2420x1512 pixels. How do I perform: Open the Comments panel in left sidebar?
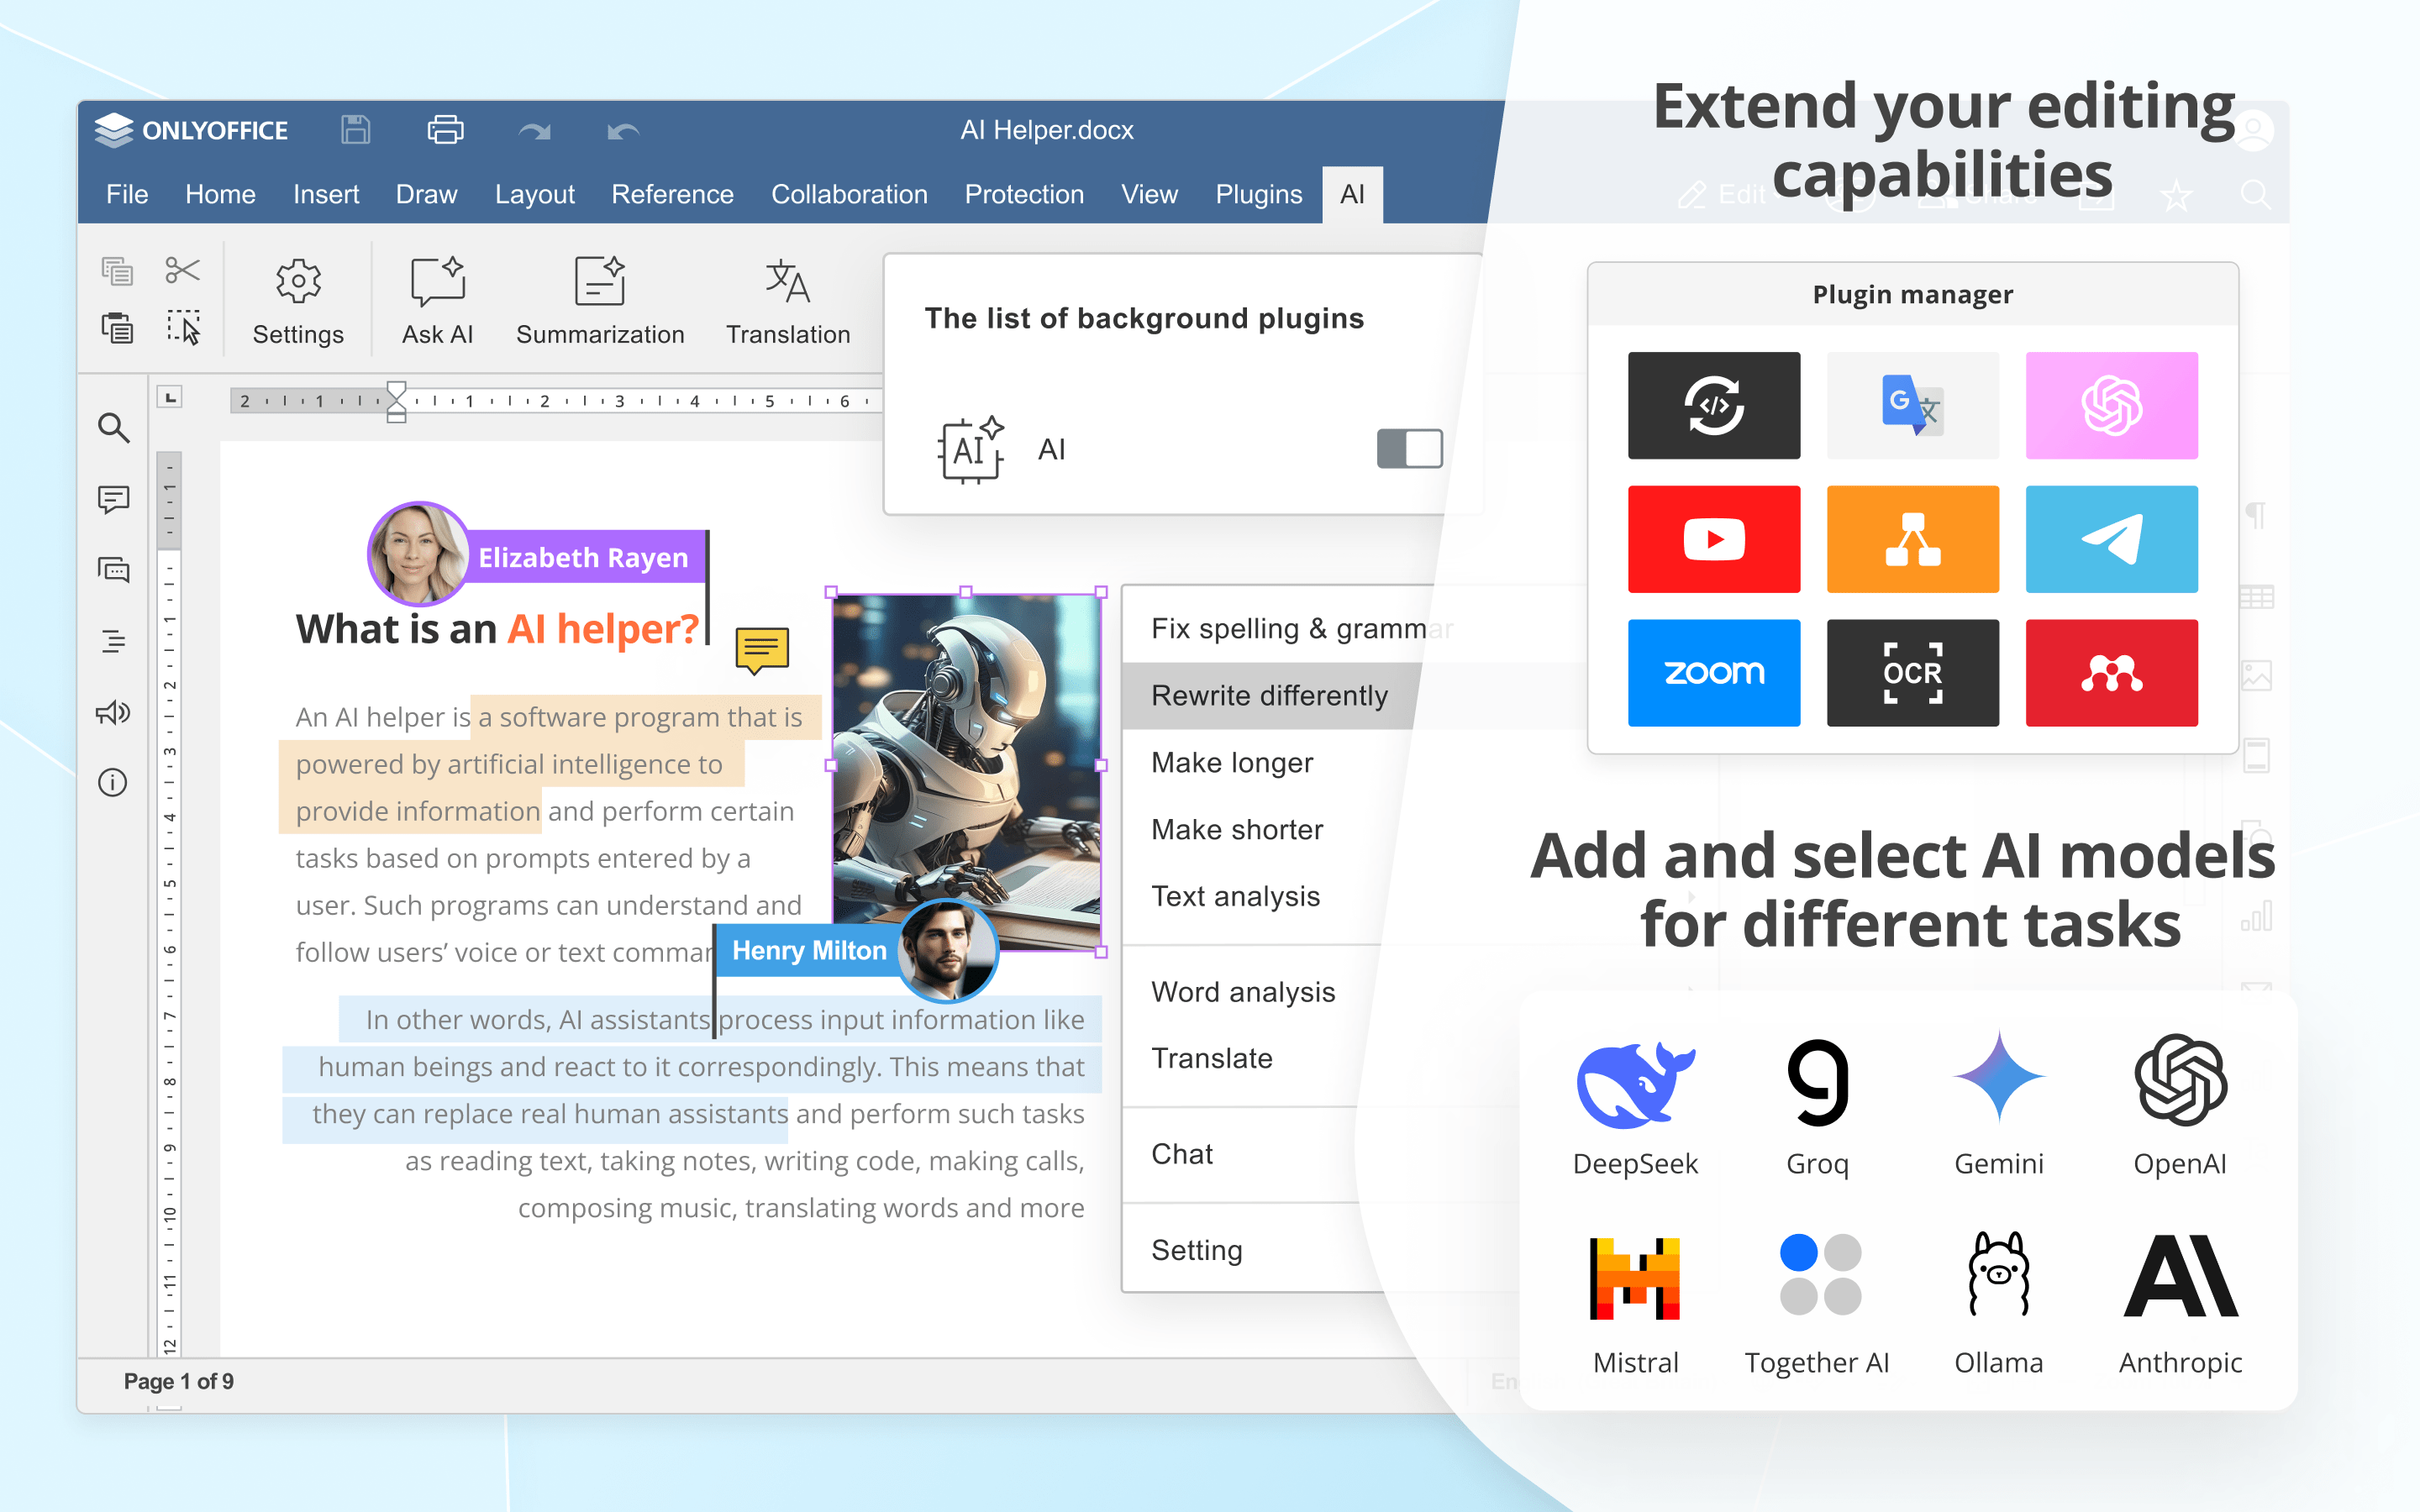(x=114, y=499)
